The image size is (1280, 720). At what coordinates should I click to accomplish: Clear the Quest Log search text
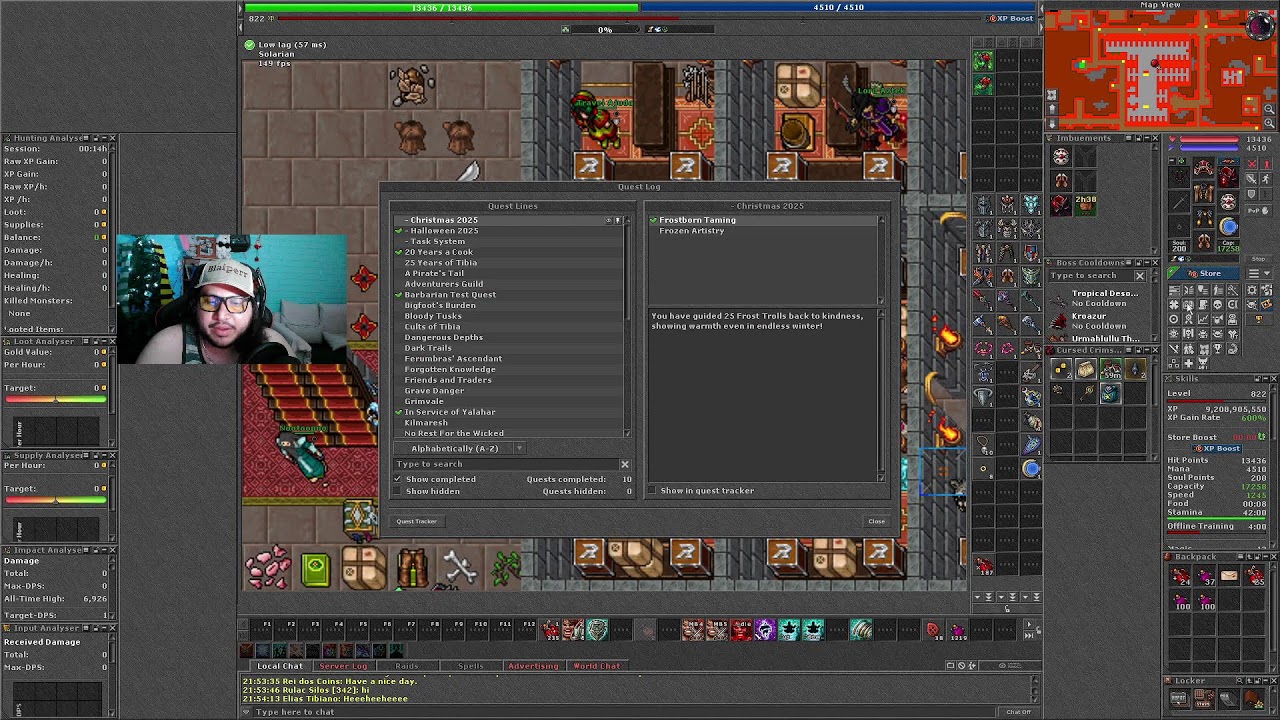tap(625, 464)
